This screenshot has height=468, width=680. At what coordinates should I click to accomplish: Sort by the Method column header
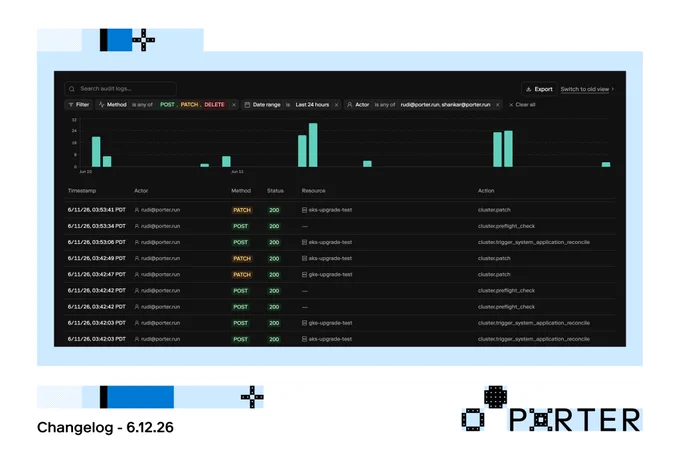coord(241,191)
